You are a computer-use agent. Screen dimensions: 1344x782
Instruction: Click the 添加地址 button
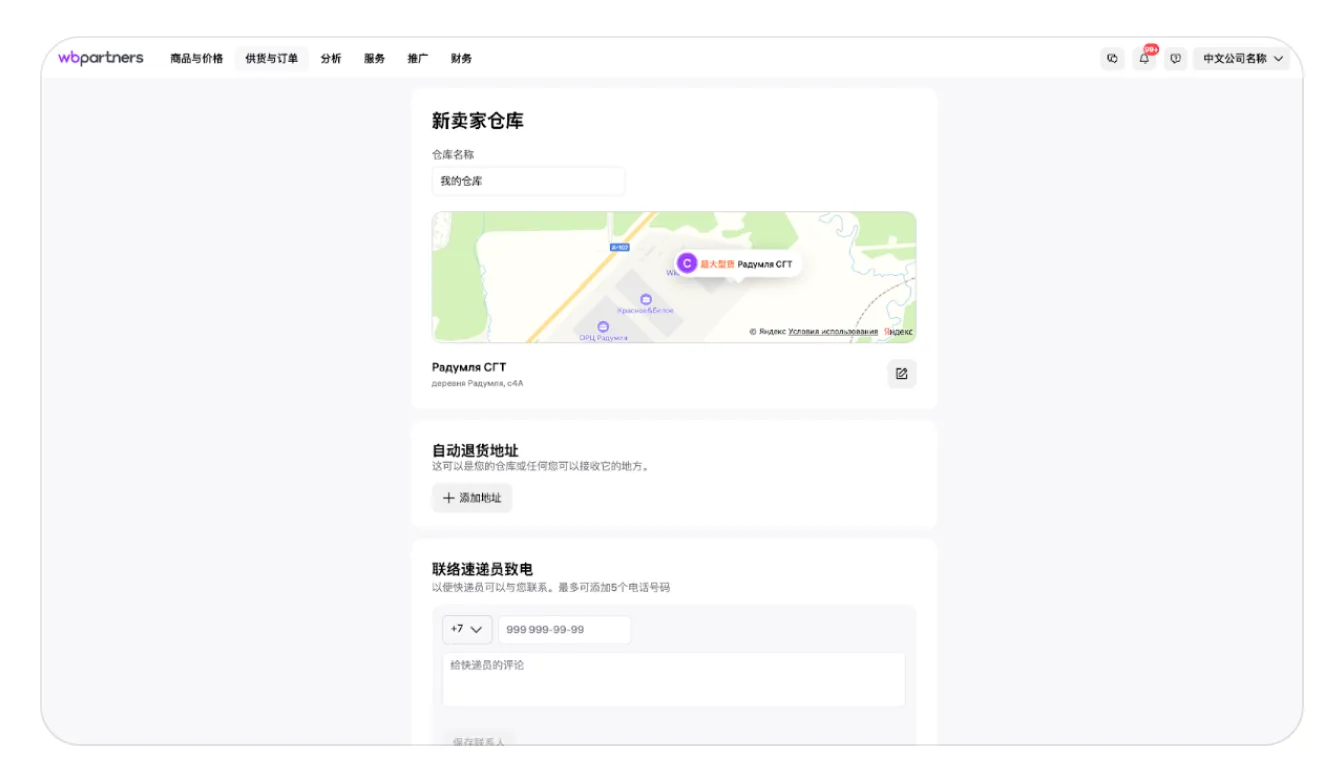point(472,498)
